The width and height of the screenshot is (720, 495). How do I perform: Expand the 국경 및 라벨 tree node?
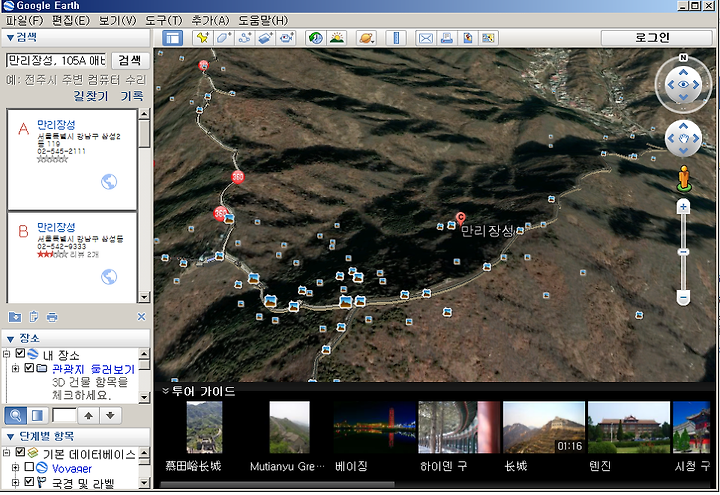pos(15,482)
